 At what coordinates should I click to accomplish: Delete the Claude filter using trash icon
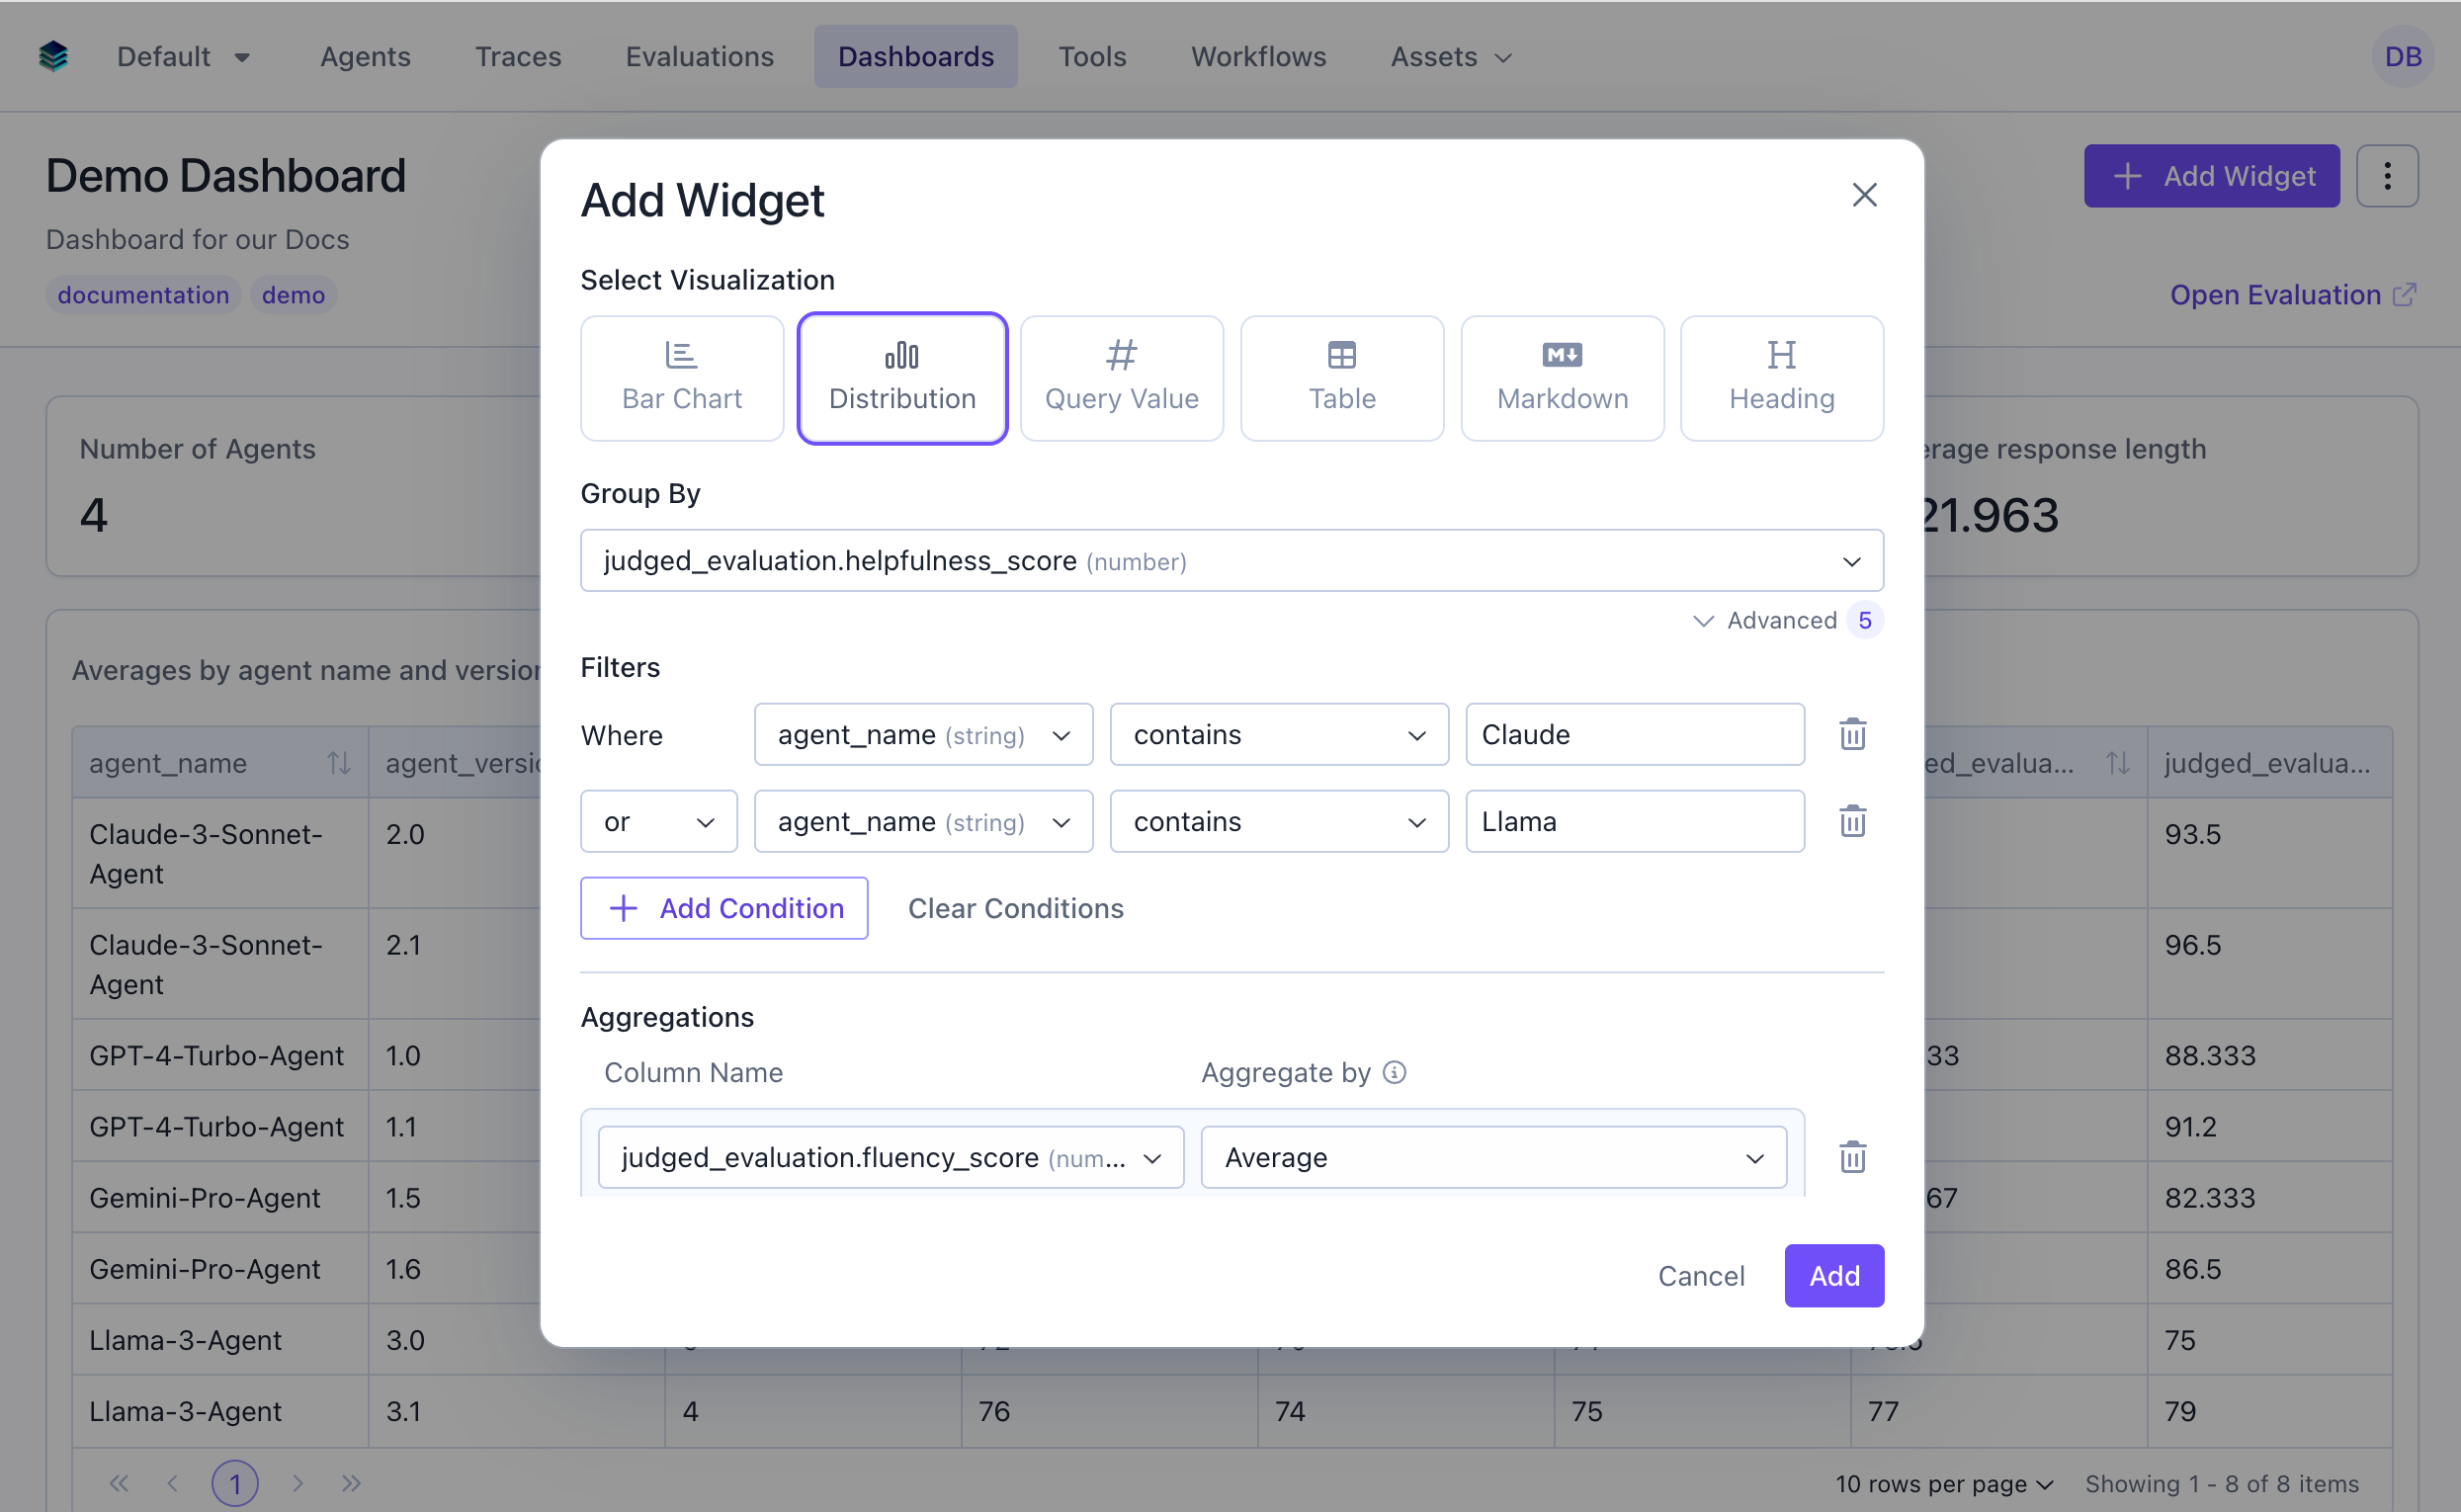coord(1852,734)
